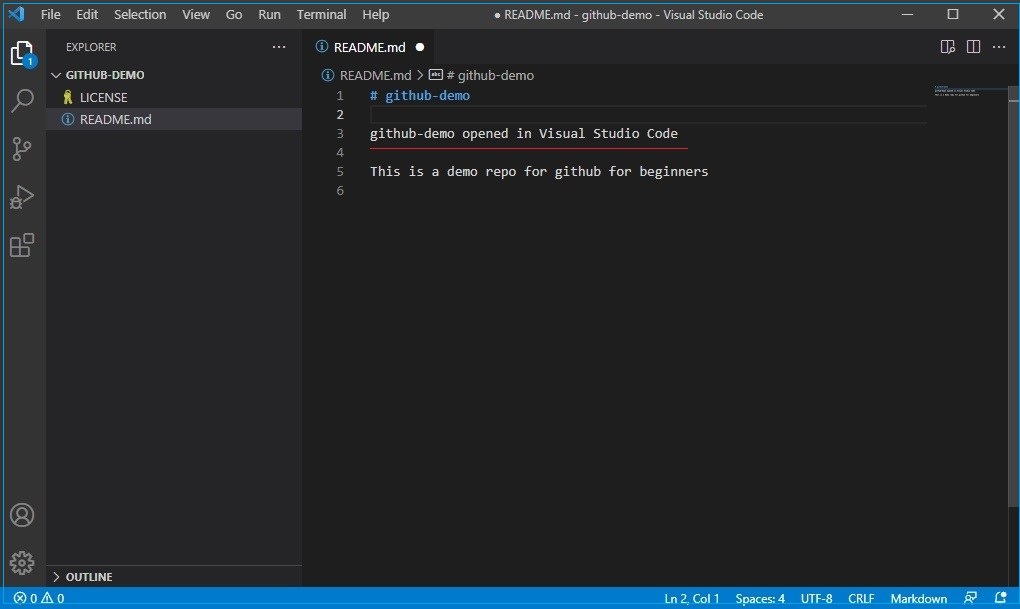Open the LICENSE file in explorer
Image resolution: width=1020 pixels, height=609 pixels.
point(174,97)
